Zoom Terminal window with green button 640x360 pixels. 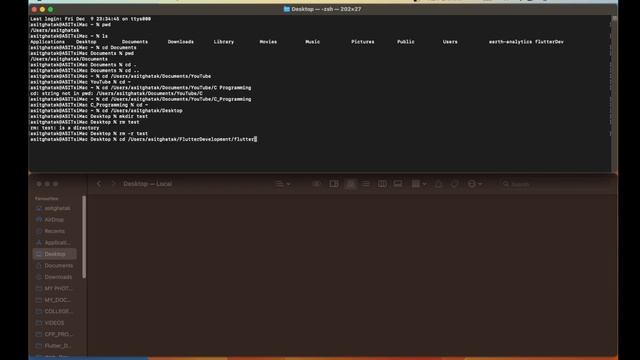tap(51, 9)
